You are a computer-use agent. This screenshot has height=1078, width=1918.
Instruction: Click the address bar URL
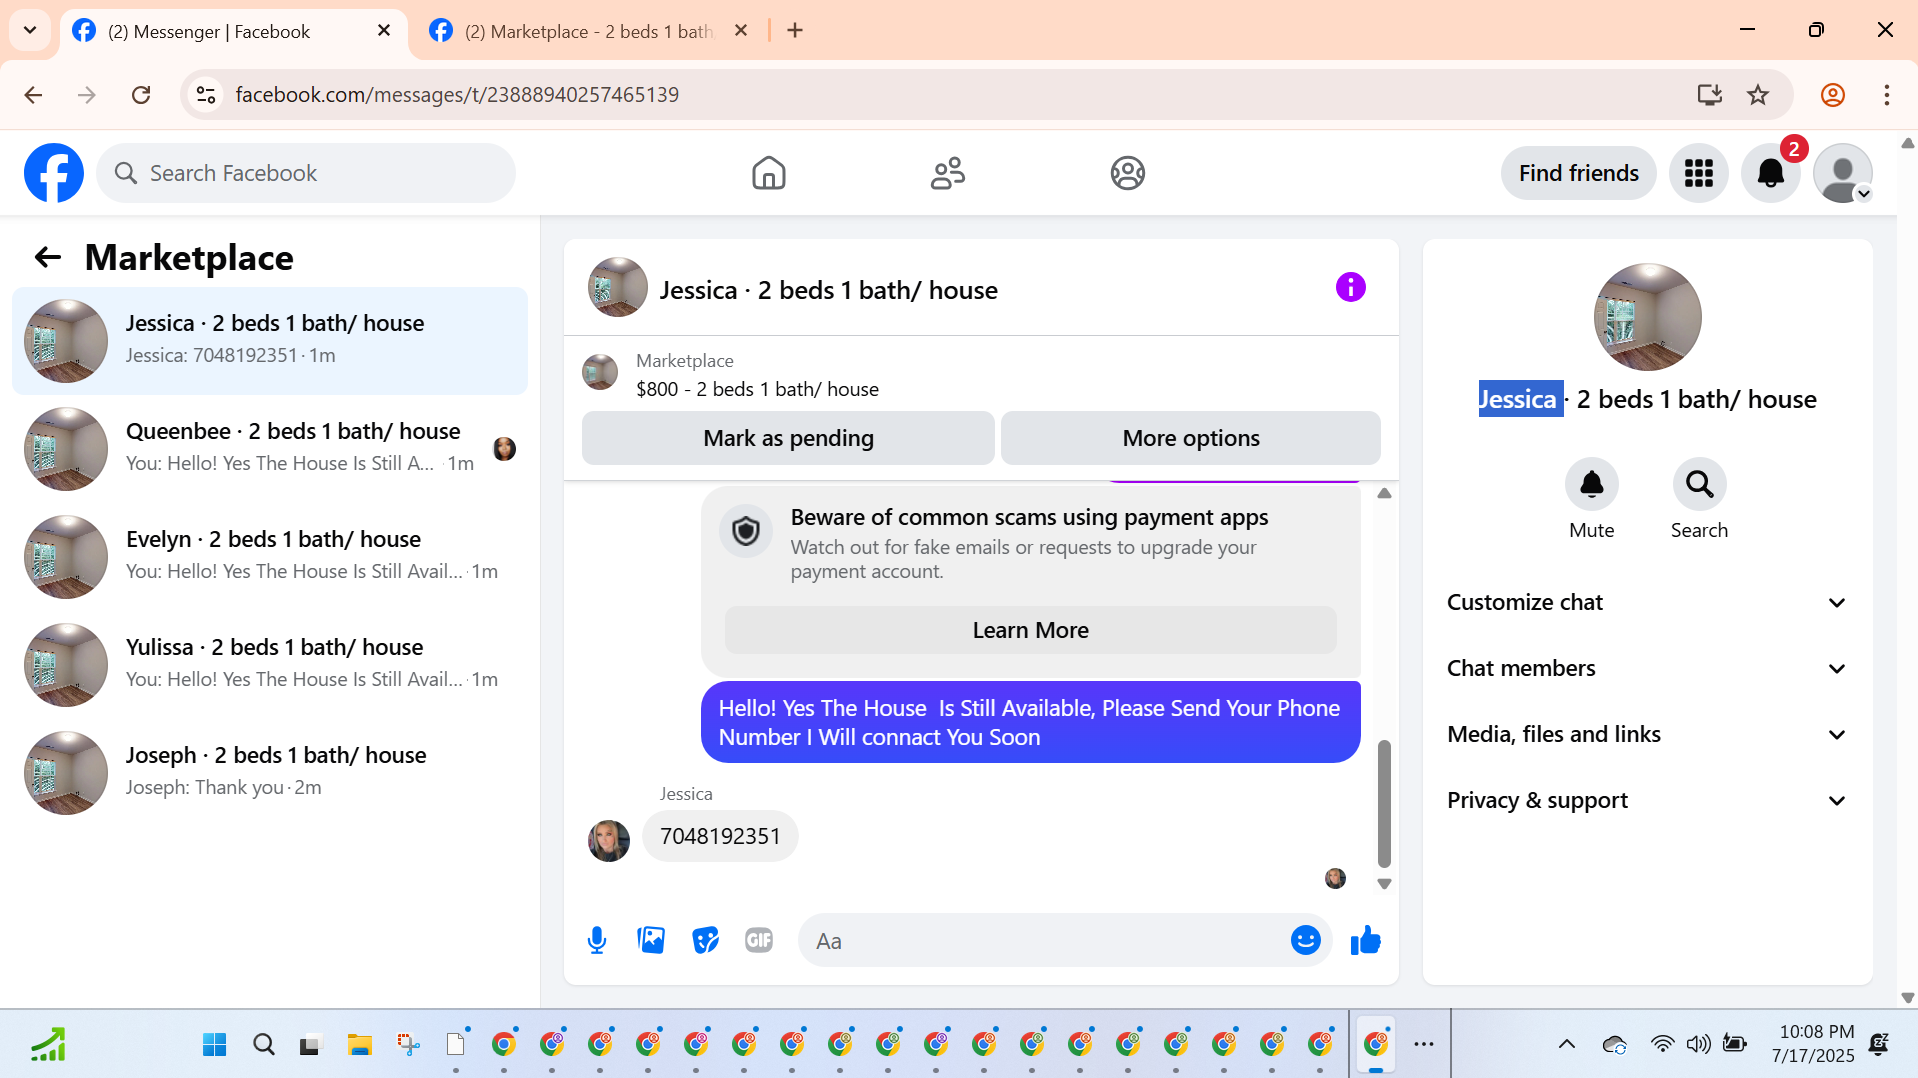[457, 95]
